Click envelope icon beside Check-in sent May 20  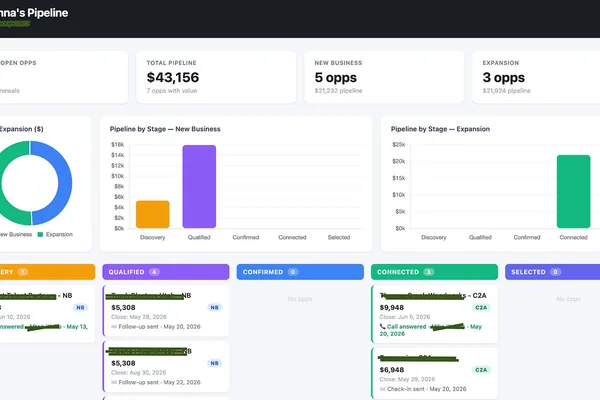pos(382,389)
